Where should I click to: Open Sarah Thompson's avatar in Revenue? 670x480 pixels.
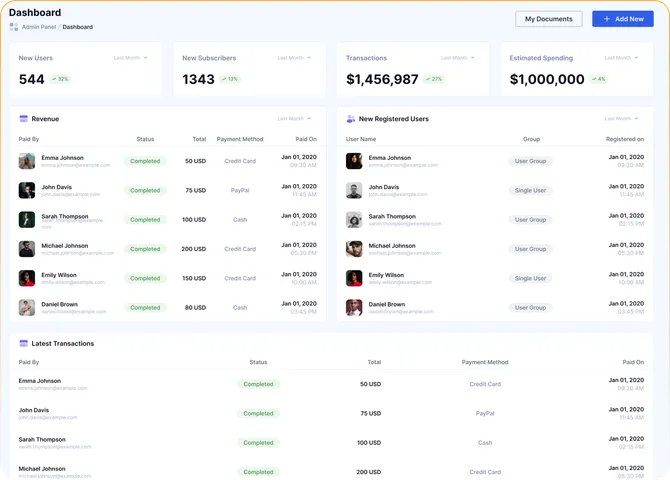click(x=27, y=220)
